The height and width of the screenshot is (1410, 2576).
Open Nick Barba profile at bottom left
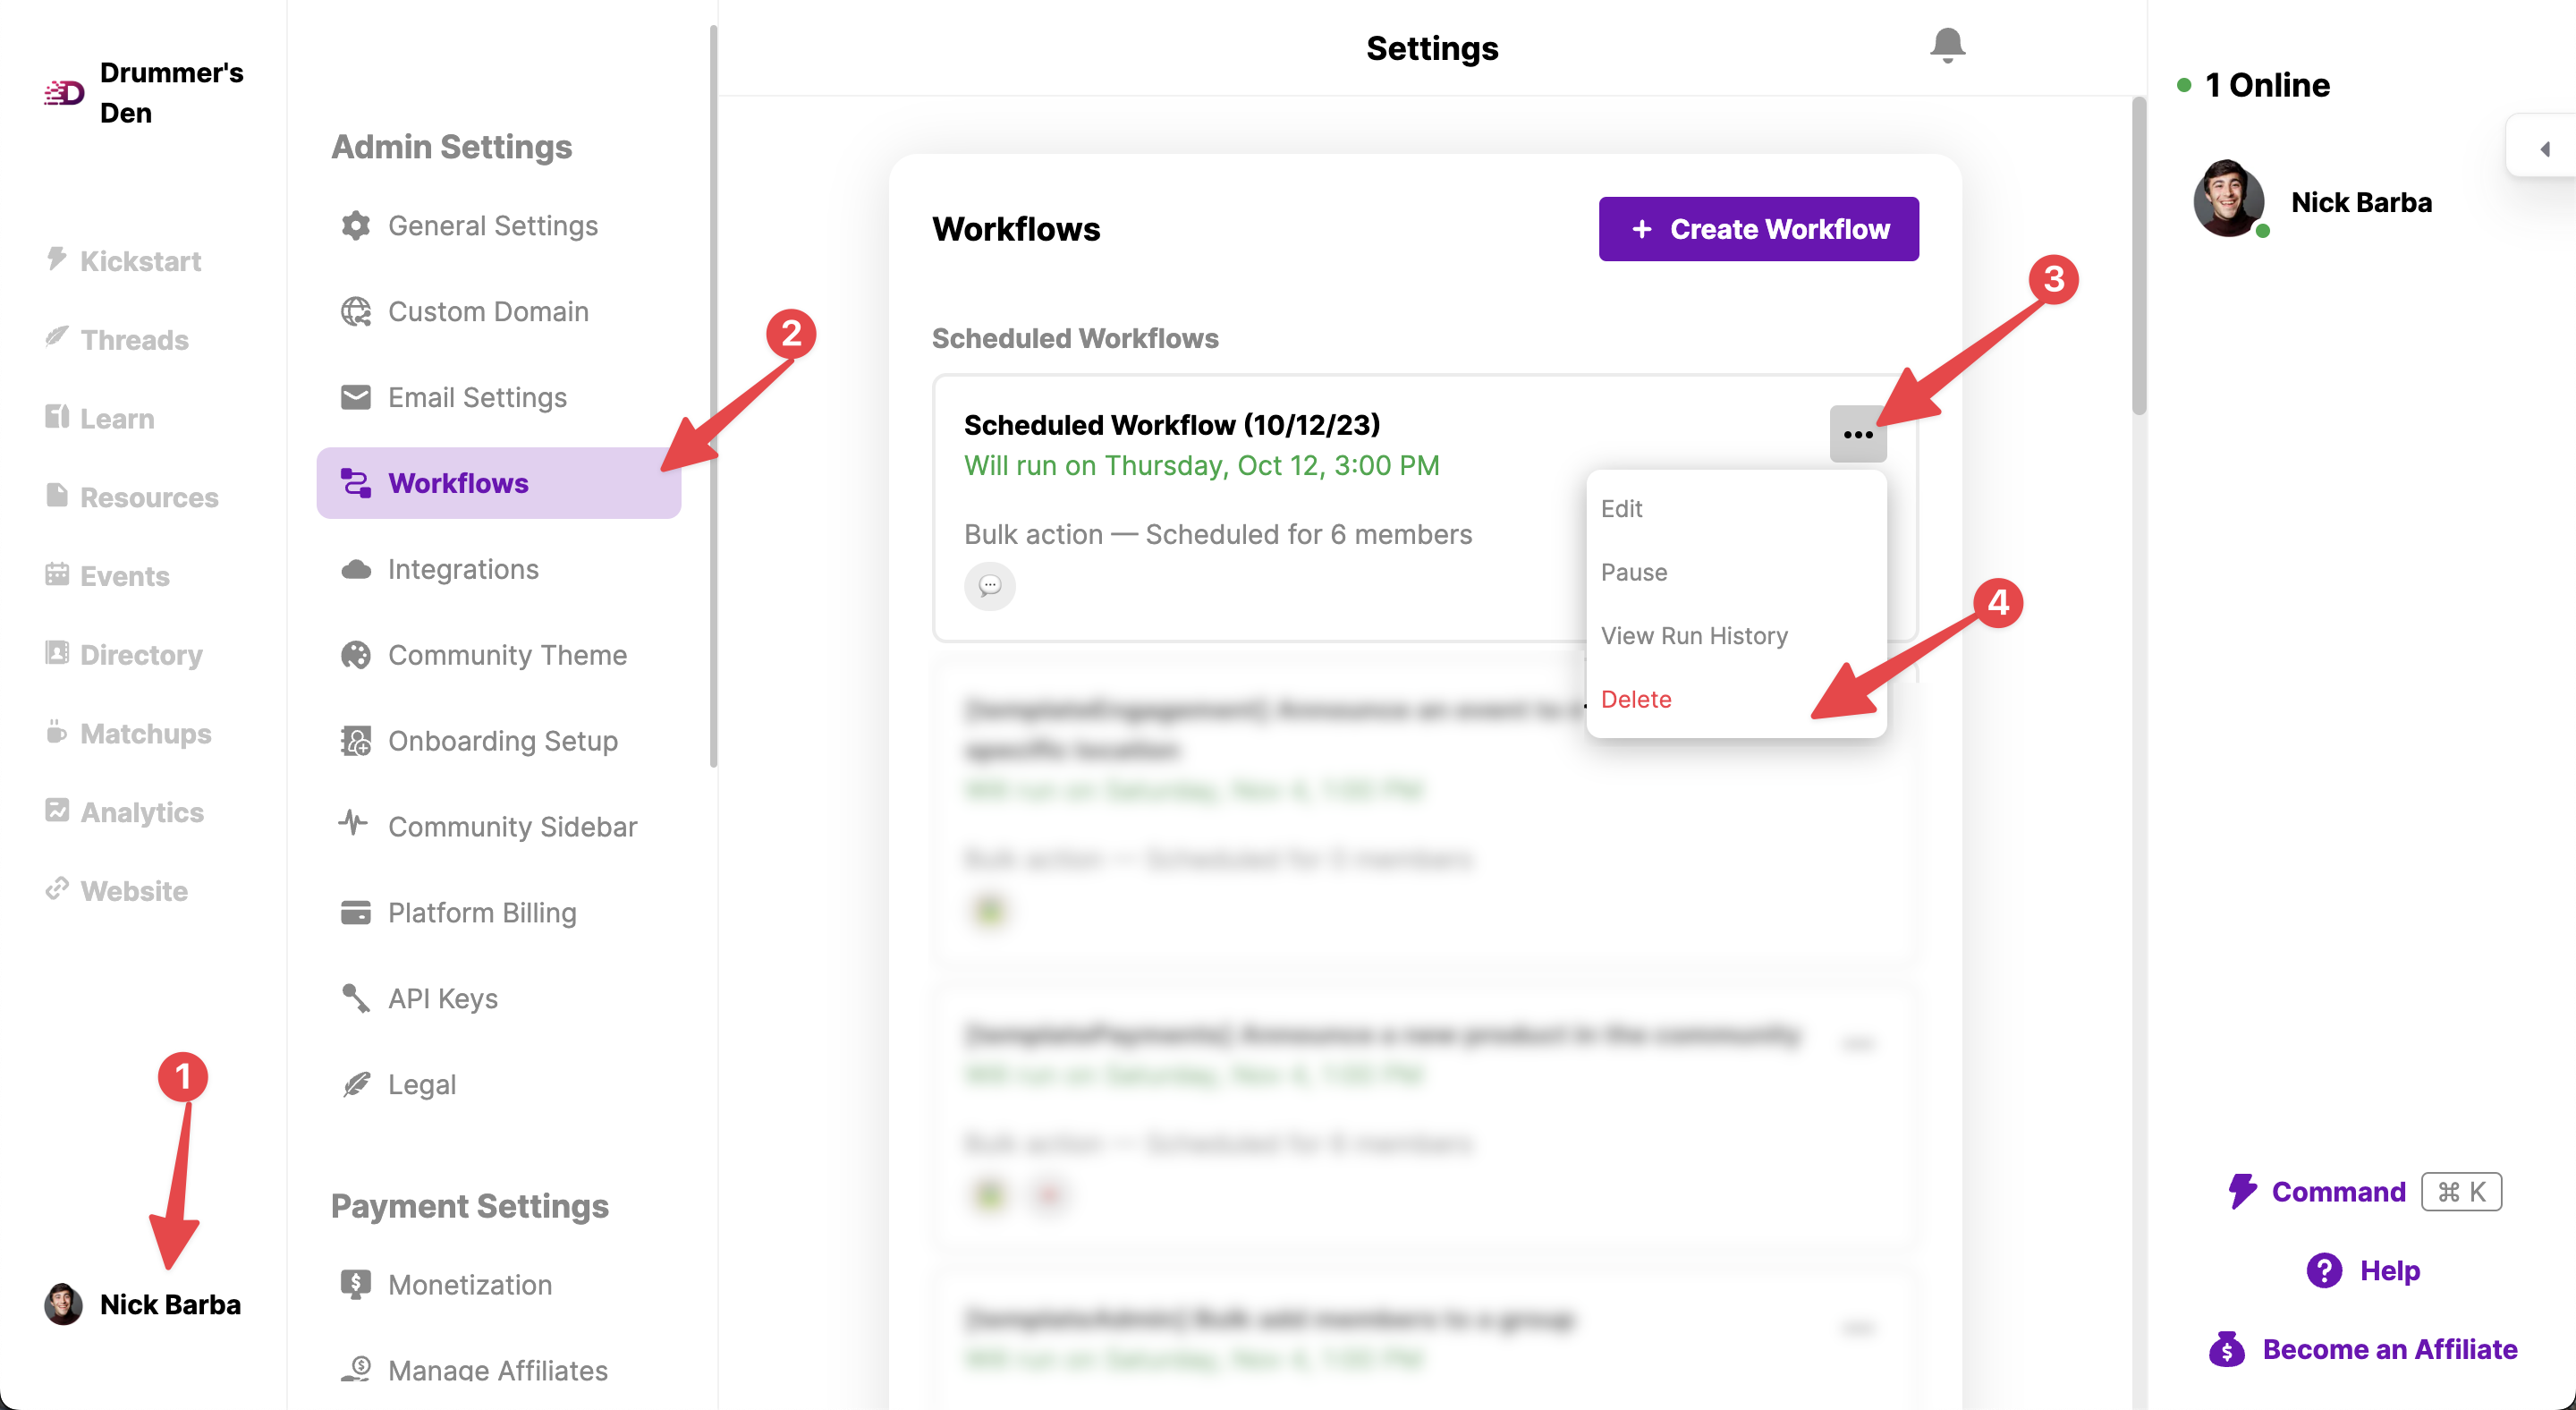click(143, 1304)
